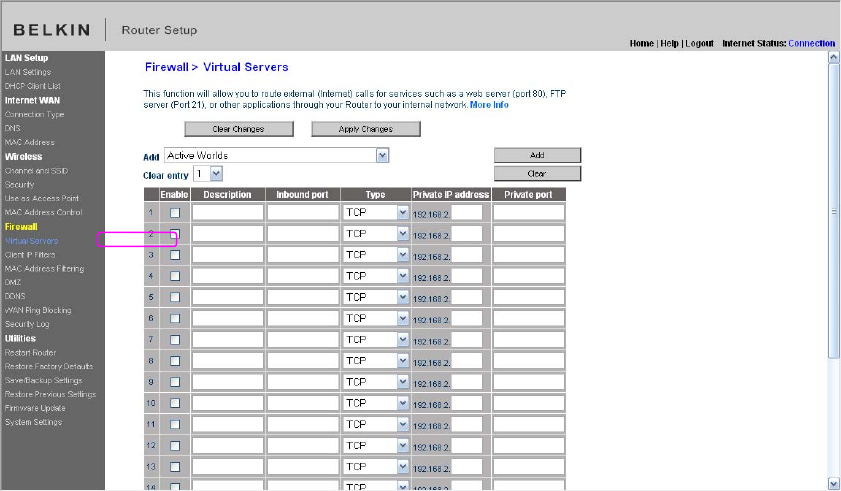Enable virtual server row 1 checkbox
The image size is (841, 491).
175,213
